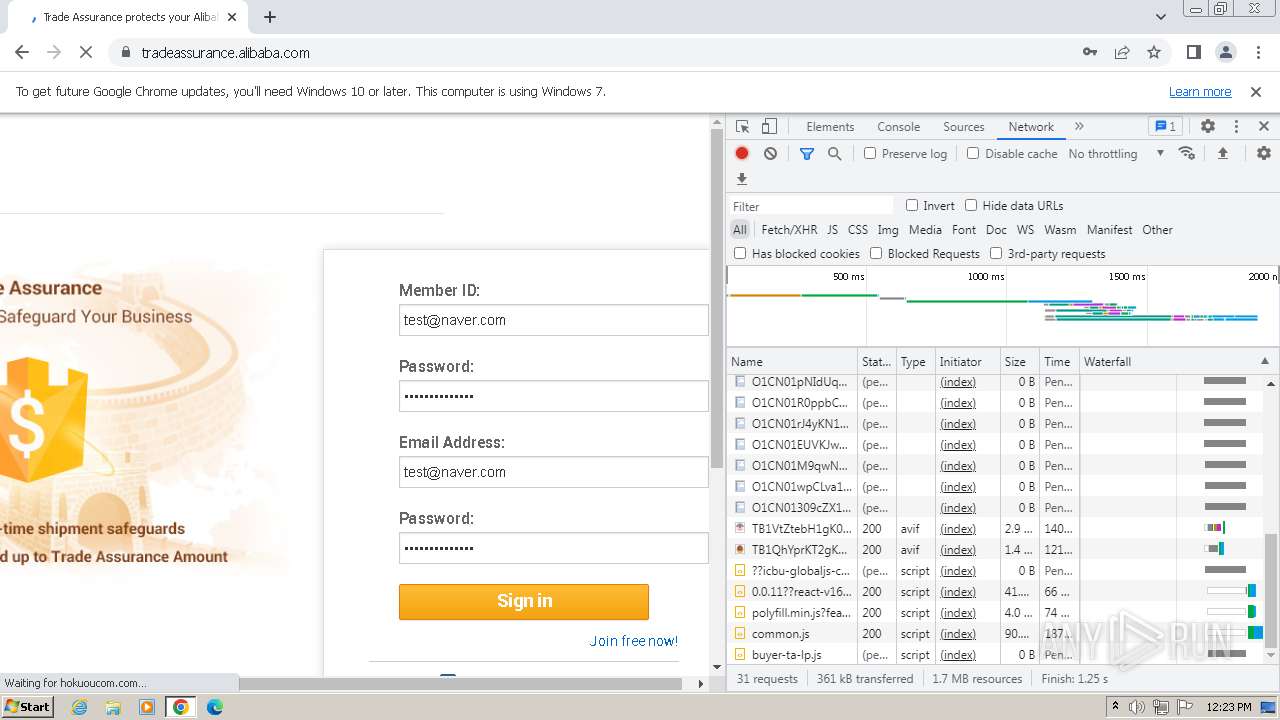Select the inspect element picker icon
The width and height of the screenshot is (1280, 720).
tap(742, 127)
